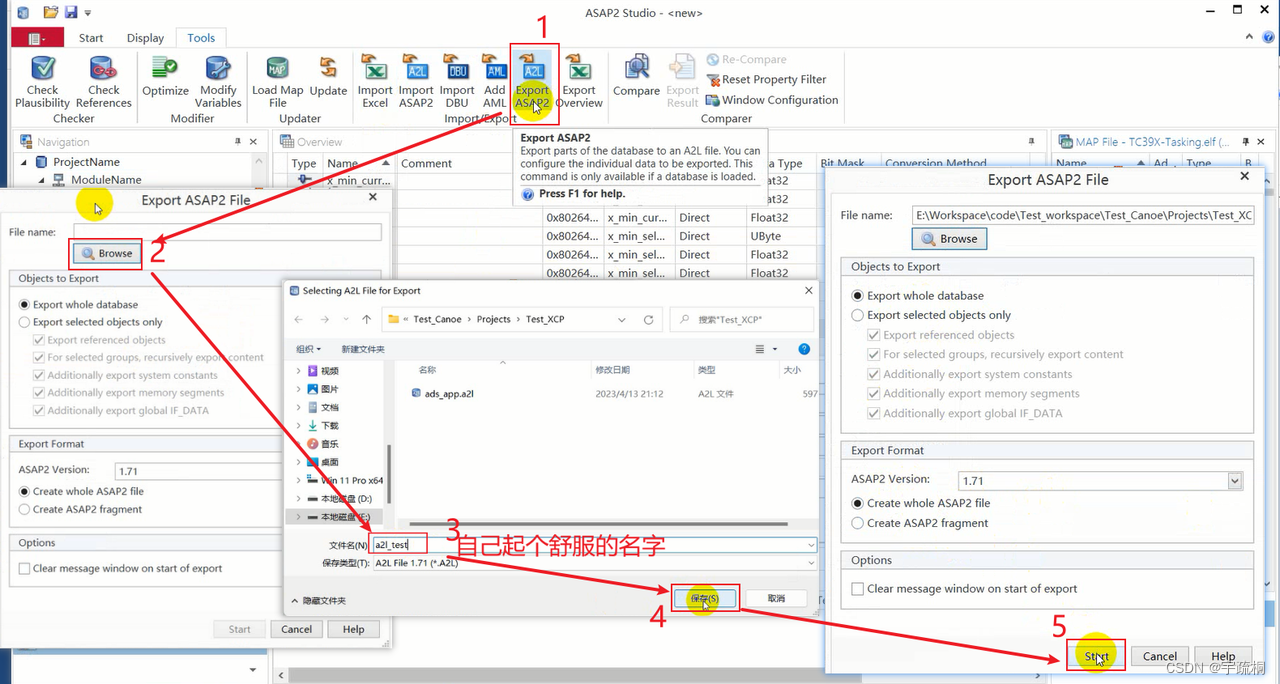The height and width of the screenshot is (684, 1280).
Task: Click 新建文件夹 in the file dialog
Action: pyautogui.click(x=363, y=349)
